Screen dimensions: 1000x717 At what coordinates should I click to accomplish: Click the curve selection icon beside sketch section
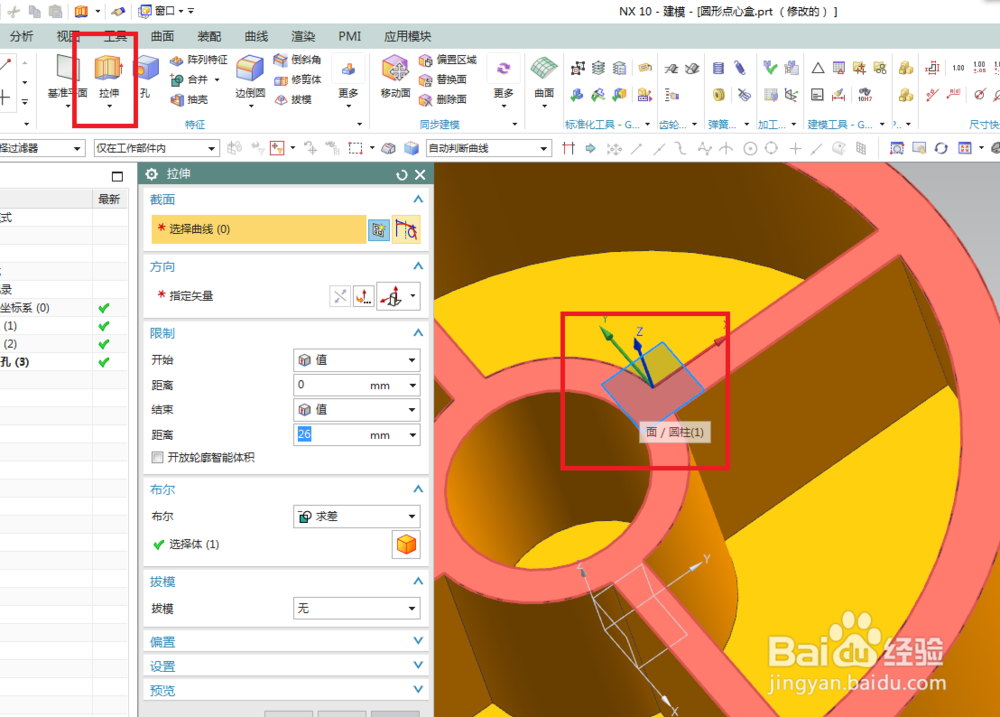(x=406, y=230)
